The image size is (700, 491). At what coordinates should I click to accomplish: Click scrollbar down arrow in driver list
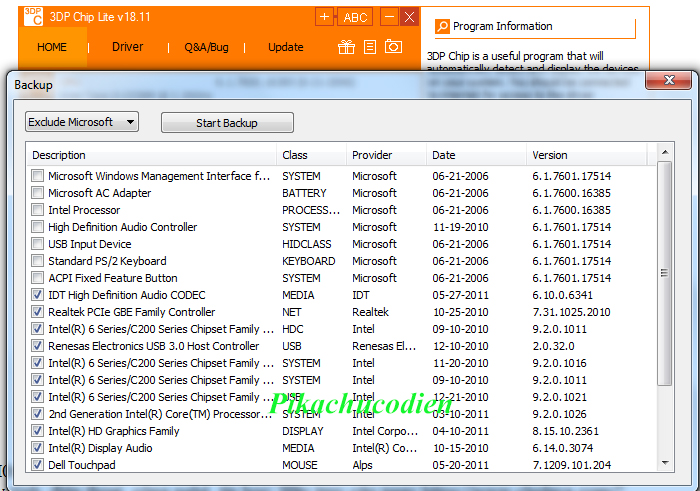click(665, 463)
